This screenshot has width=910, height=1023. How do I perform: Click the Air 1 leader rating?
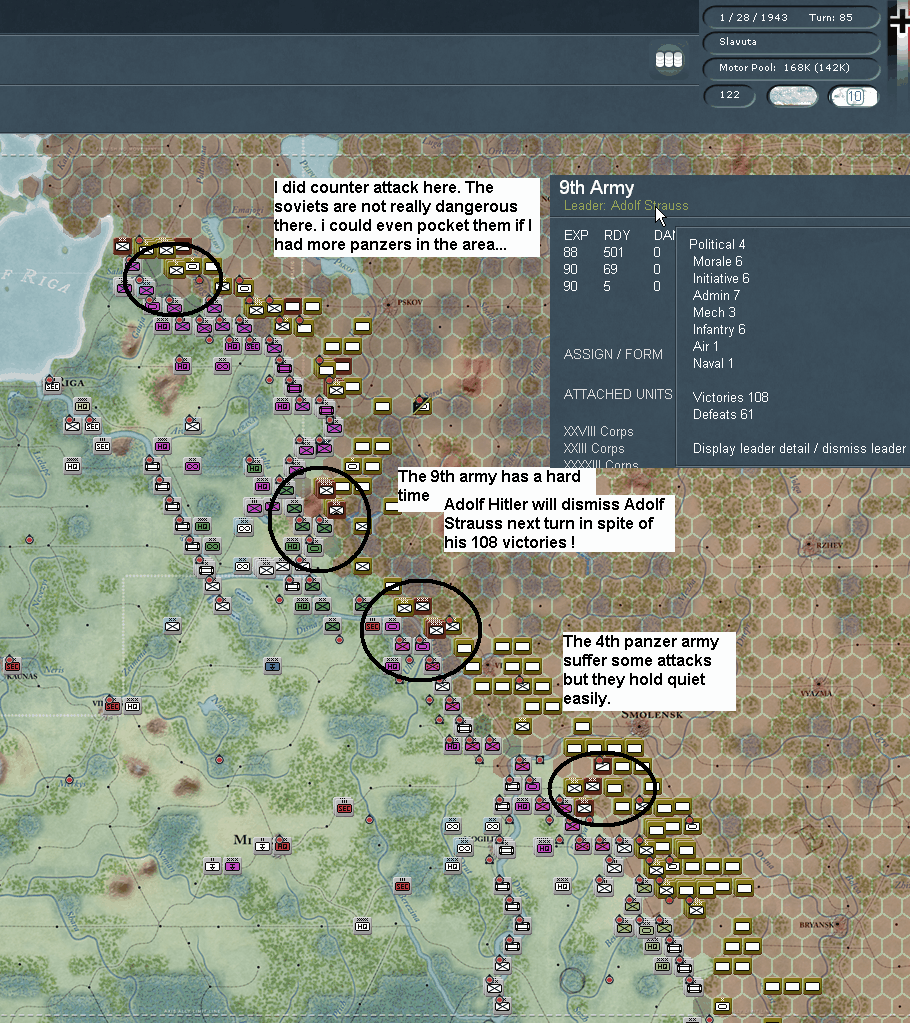click(706, 346)
